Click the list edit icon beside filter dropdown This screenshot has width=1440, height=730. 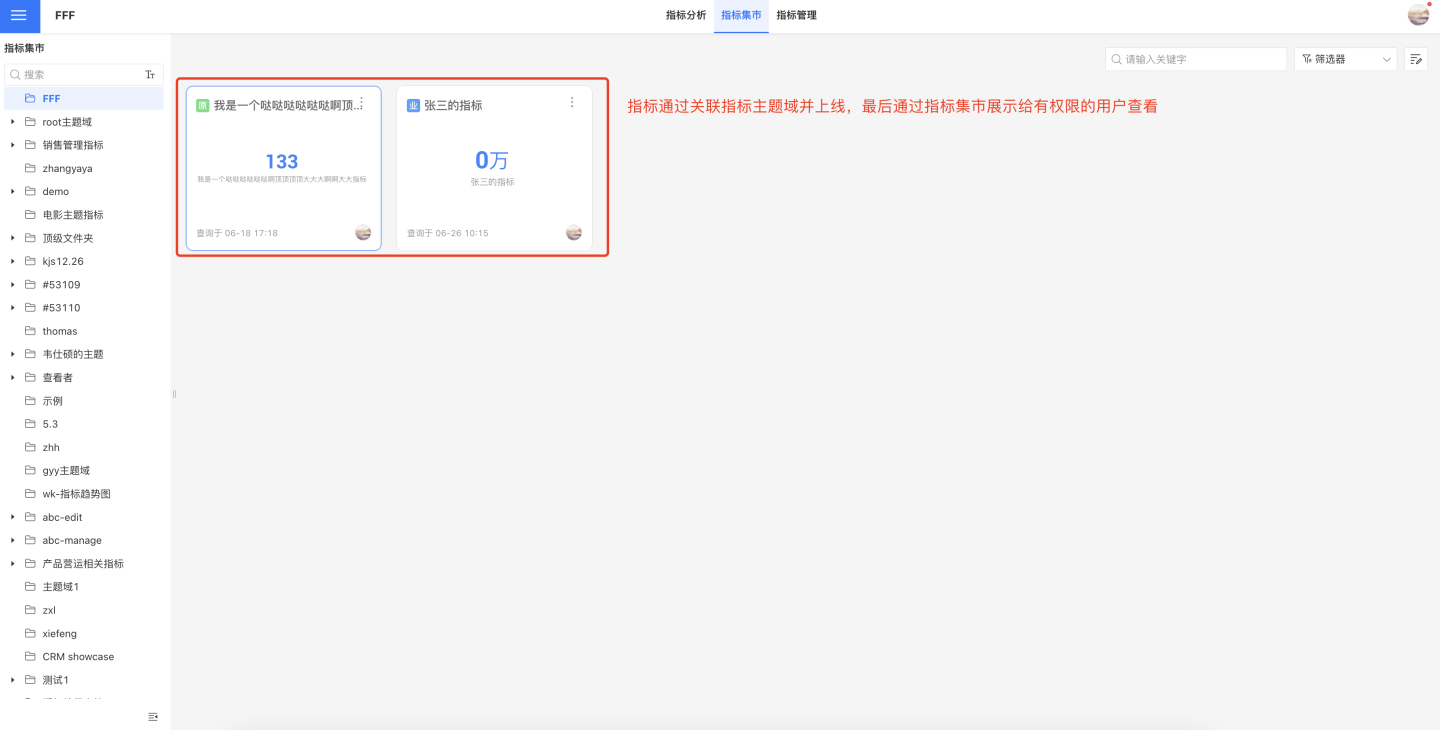(x=1415, y=59)
